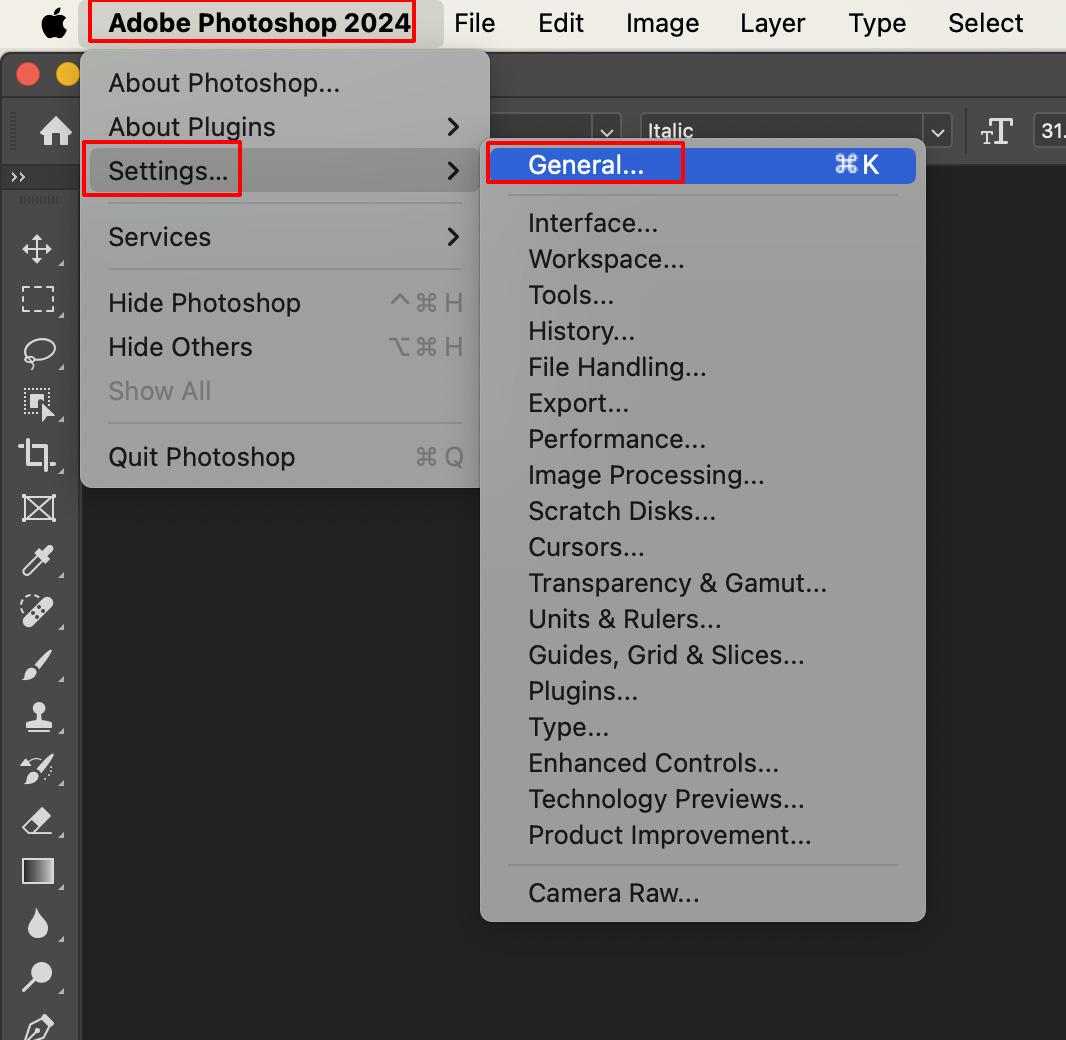
Task: Open Scratch Disks... settings
Action: (x=703, y=511)
